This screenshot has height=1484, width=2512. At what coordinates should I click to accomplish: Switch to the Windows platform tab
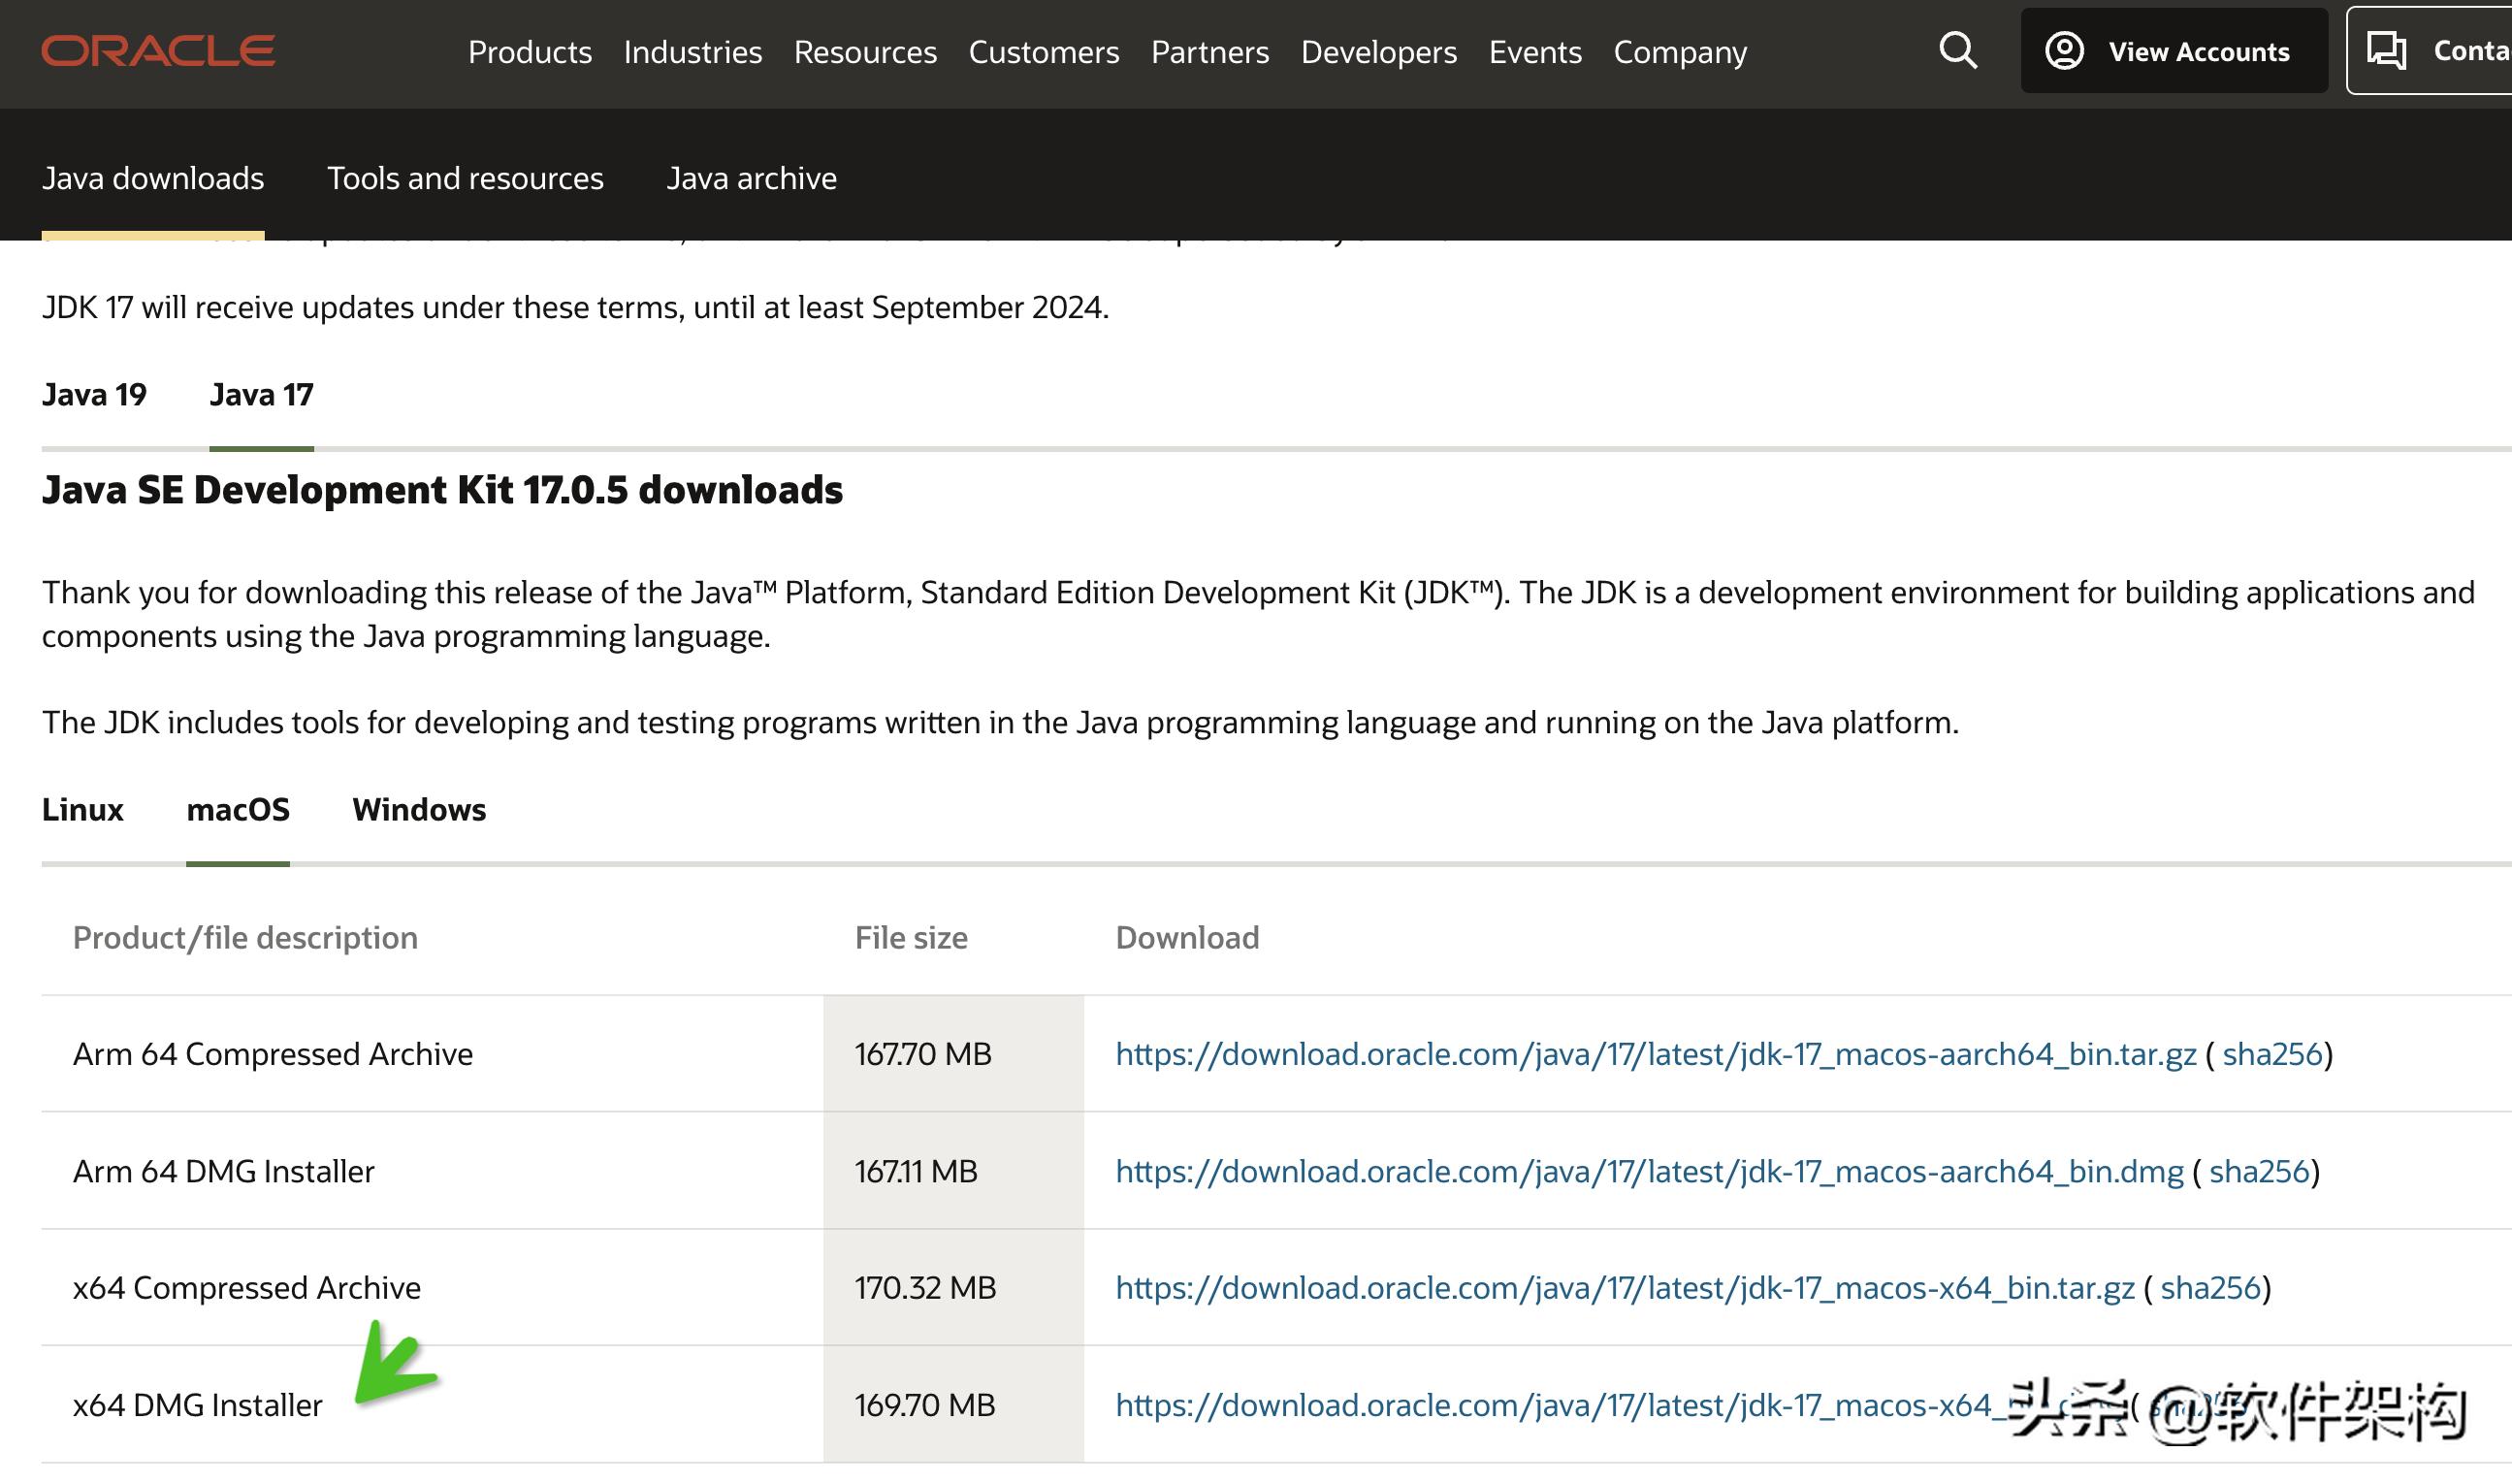[418, 809]
